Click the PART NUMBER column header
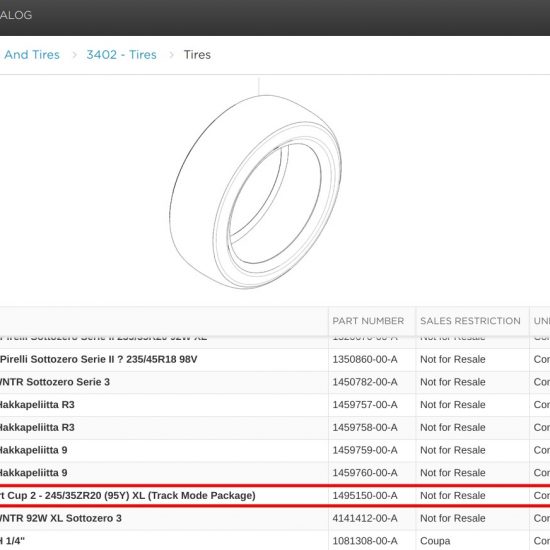Screen dimensions: 550x550 (368, 321)
